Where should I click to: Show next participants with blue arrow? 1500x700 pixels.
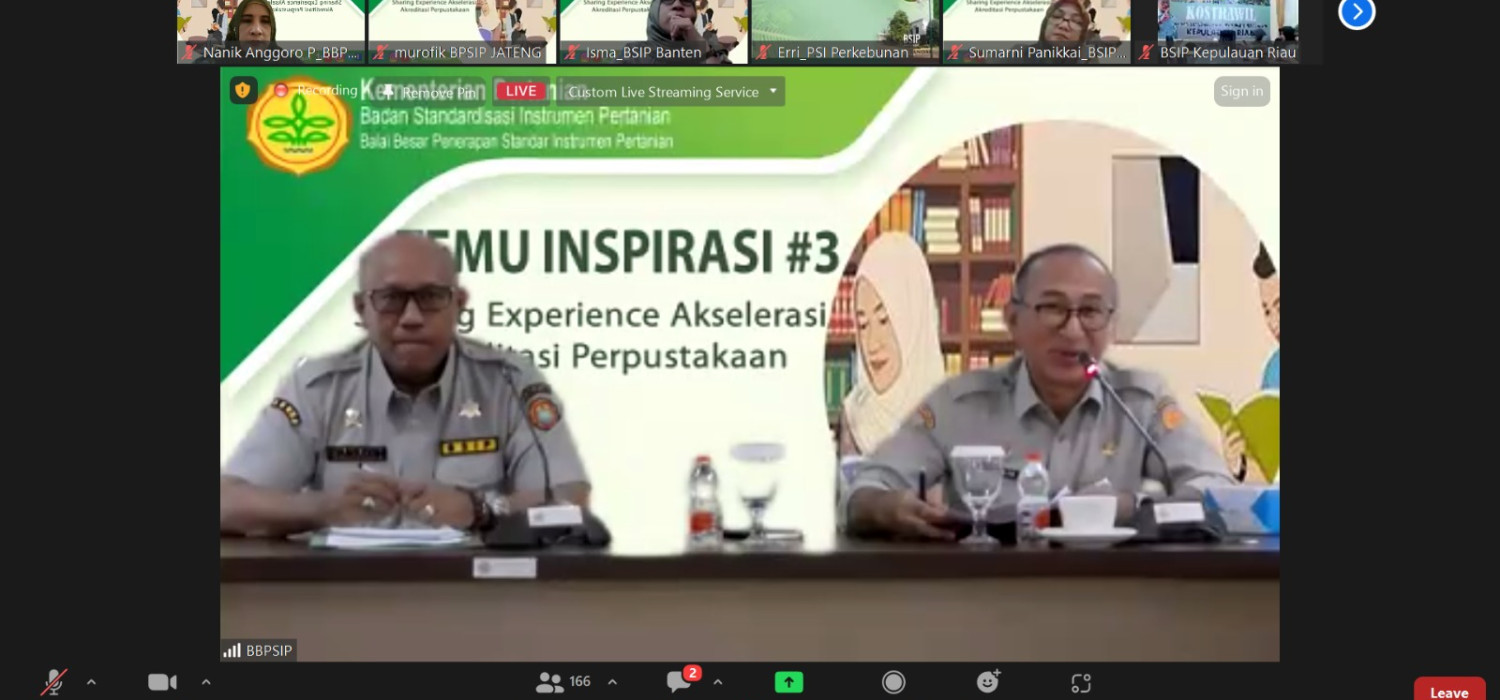click(1356, 12)
